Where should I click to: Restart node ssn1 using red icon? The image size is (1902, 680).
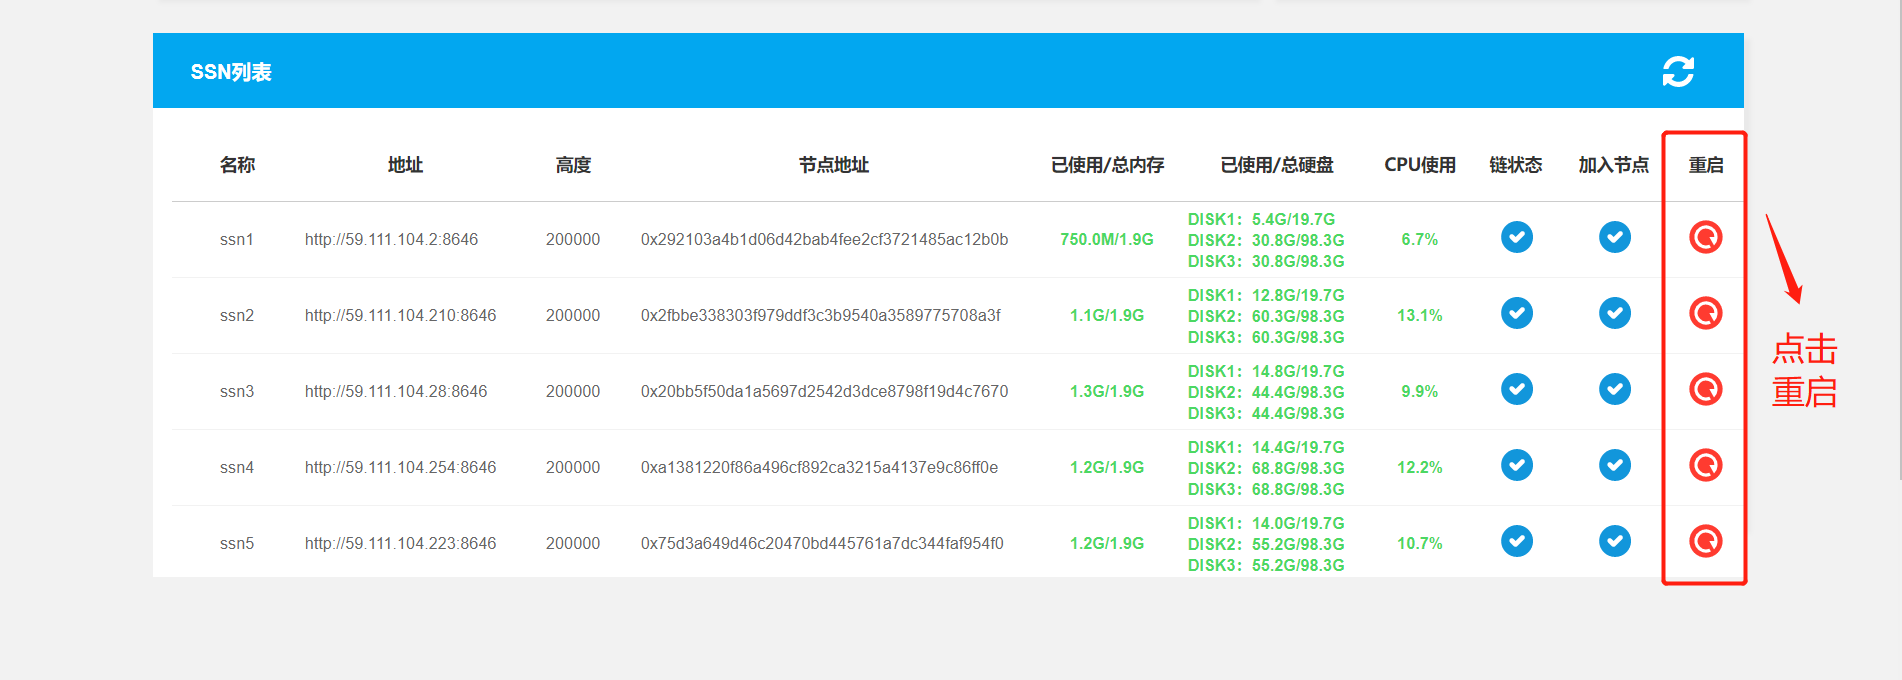coord(1705,237)
